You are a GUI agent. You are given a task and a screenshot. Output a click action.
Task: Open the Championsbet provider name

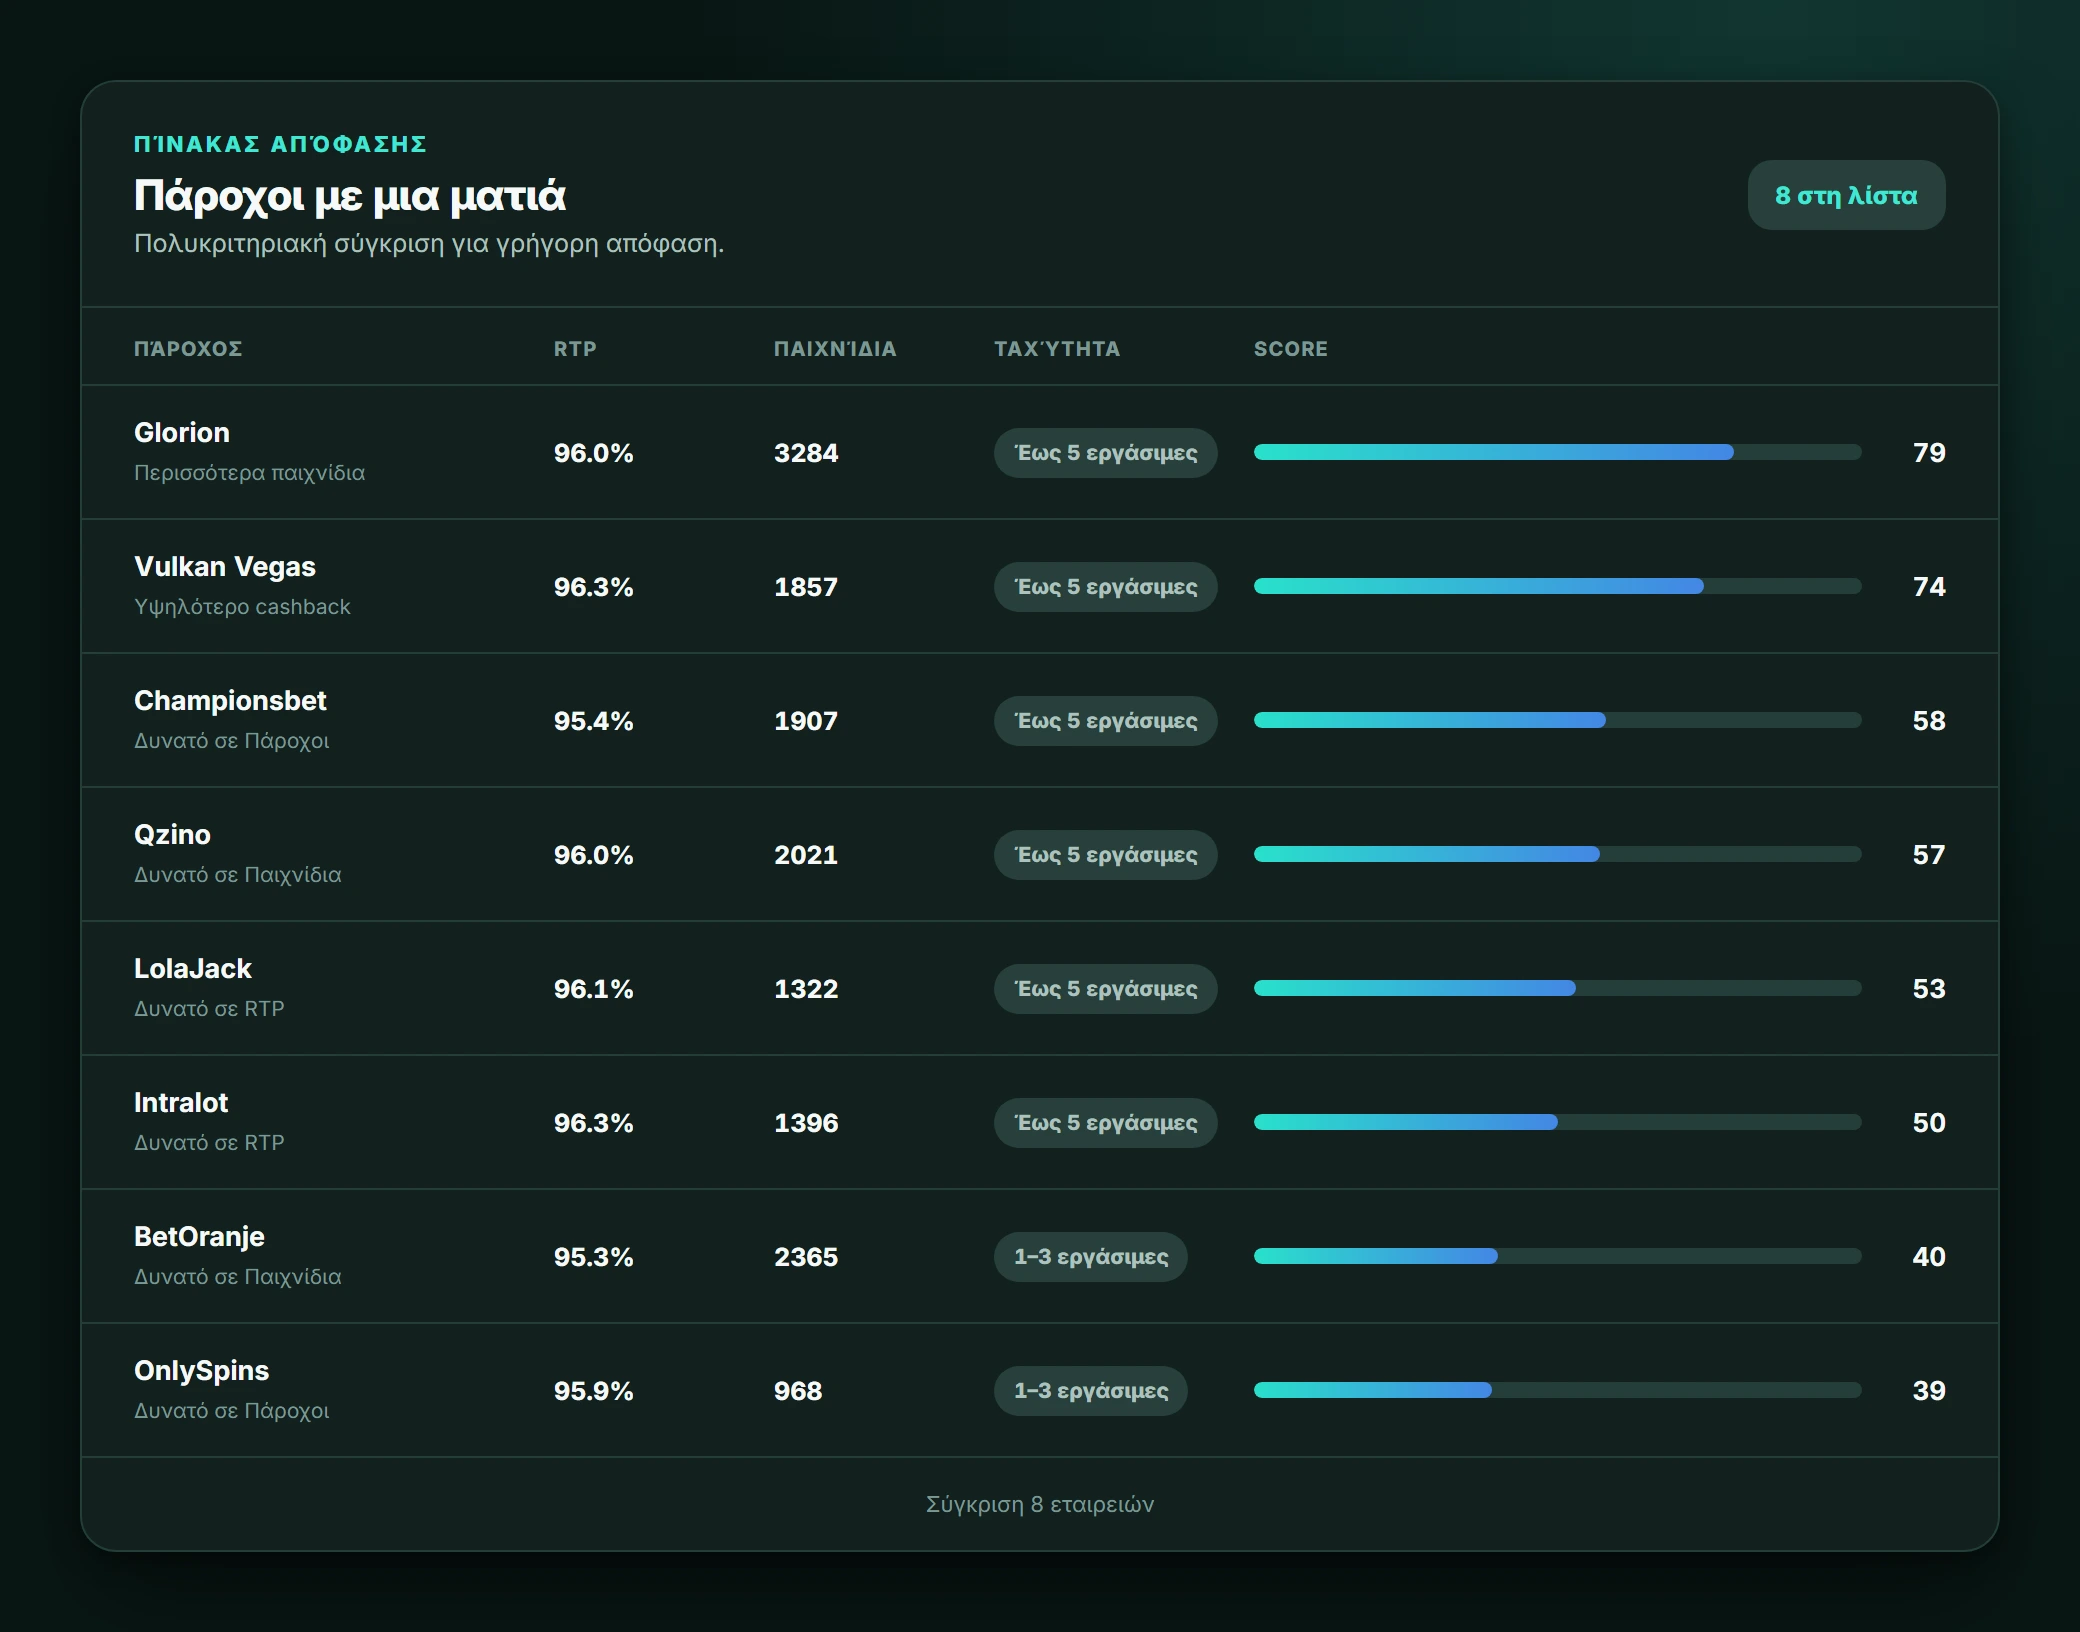pyautogui.click(x=230, y=701)
